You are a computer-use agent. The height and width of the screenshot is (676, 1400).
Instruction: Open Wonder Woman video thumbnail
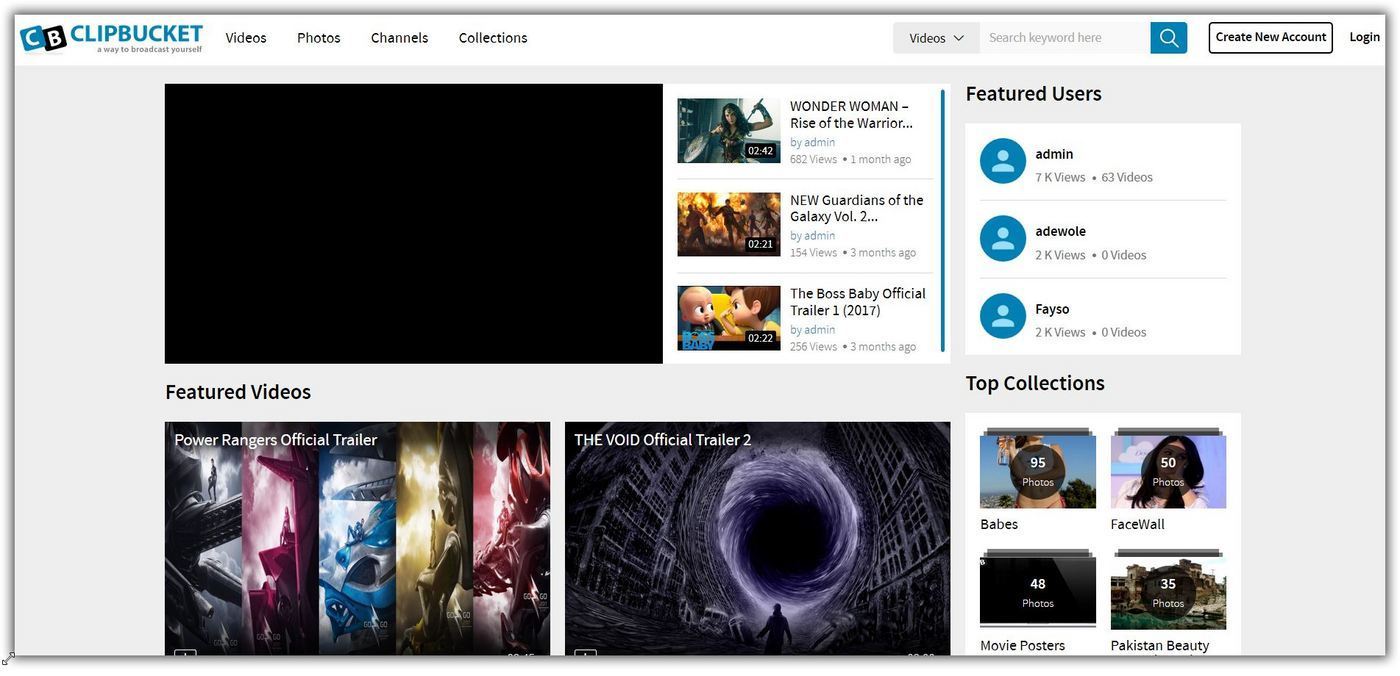click(x=729, y=131)
